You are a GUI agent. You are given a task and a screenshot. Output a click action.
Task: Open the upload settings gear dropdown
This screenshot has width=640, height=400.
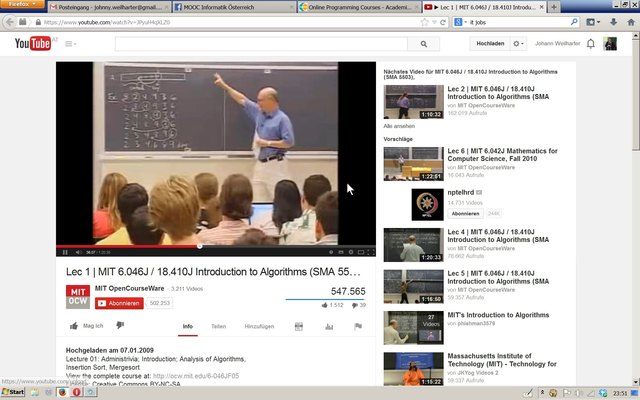click(x=518, y=43)
